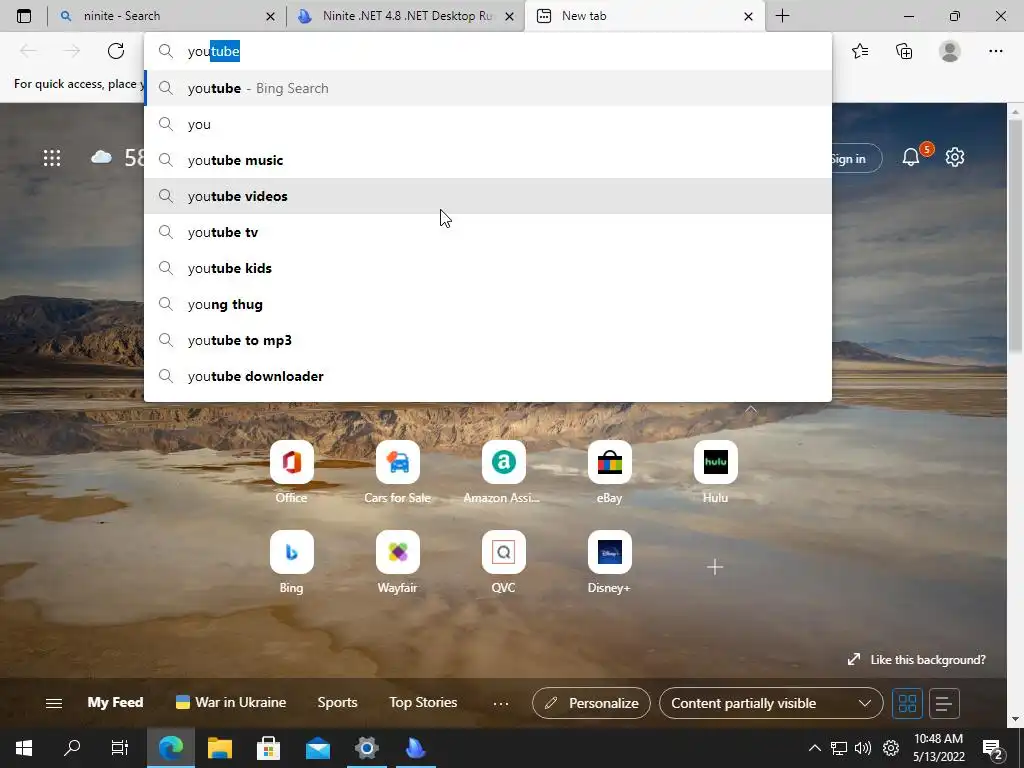Open Task View on the taskbar
The image size is (1024, 768).
point(120,748)
